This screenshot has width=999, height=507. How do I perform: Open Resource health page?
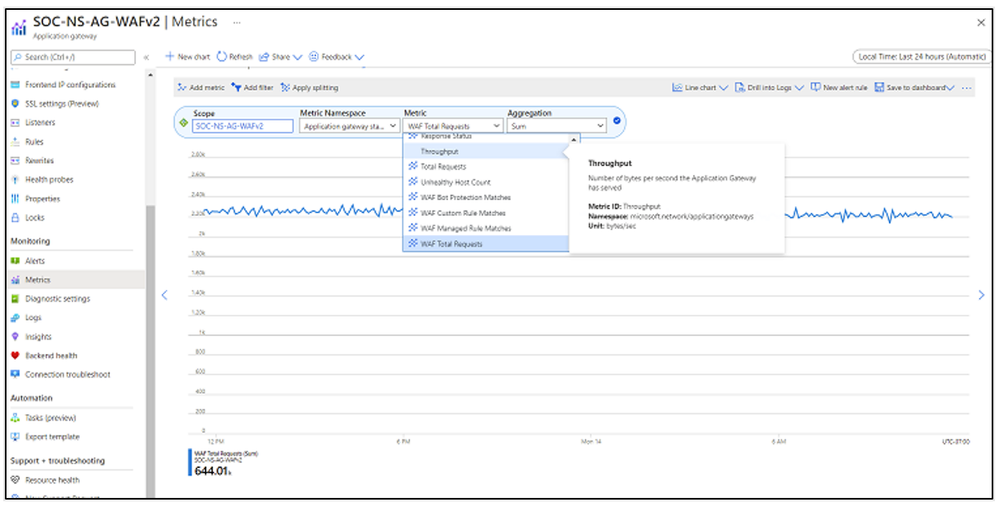(x=52, y=480)
